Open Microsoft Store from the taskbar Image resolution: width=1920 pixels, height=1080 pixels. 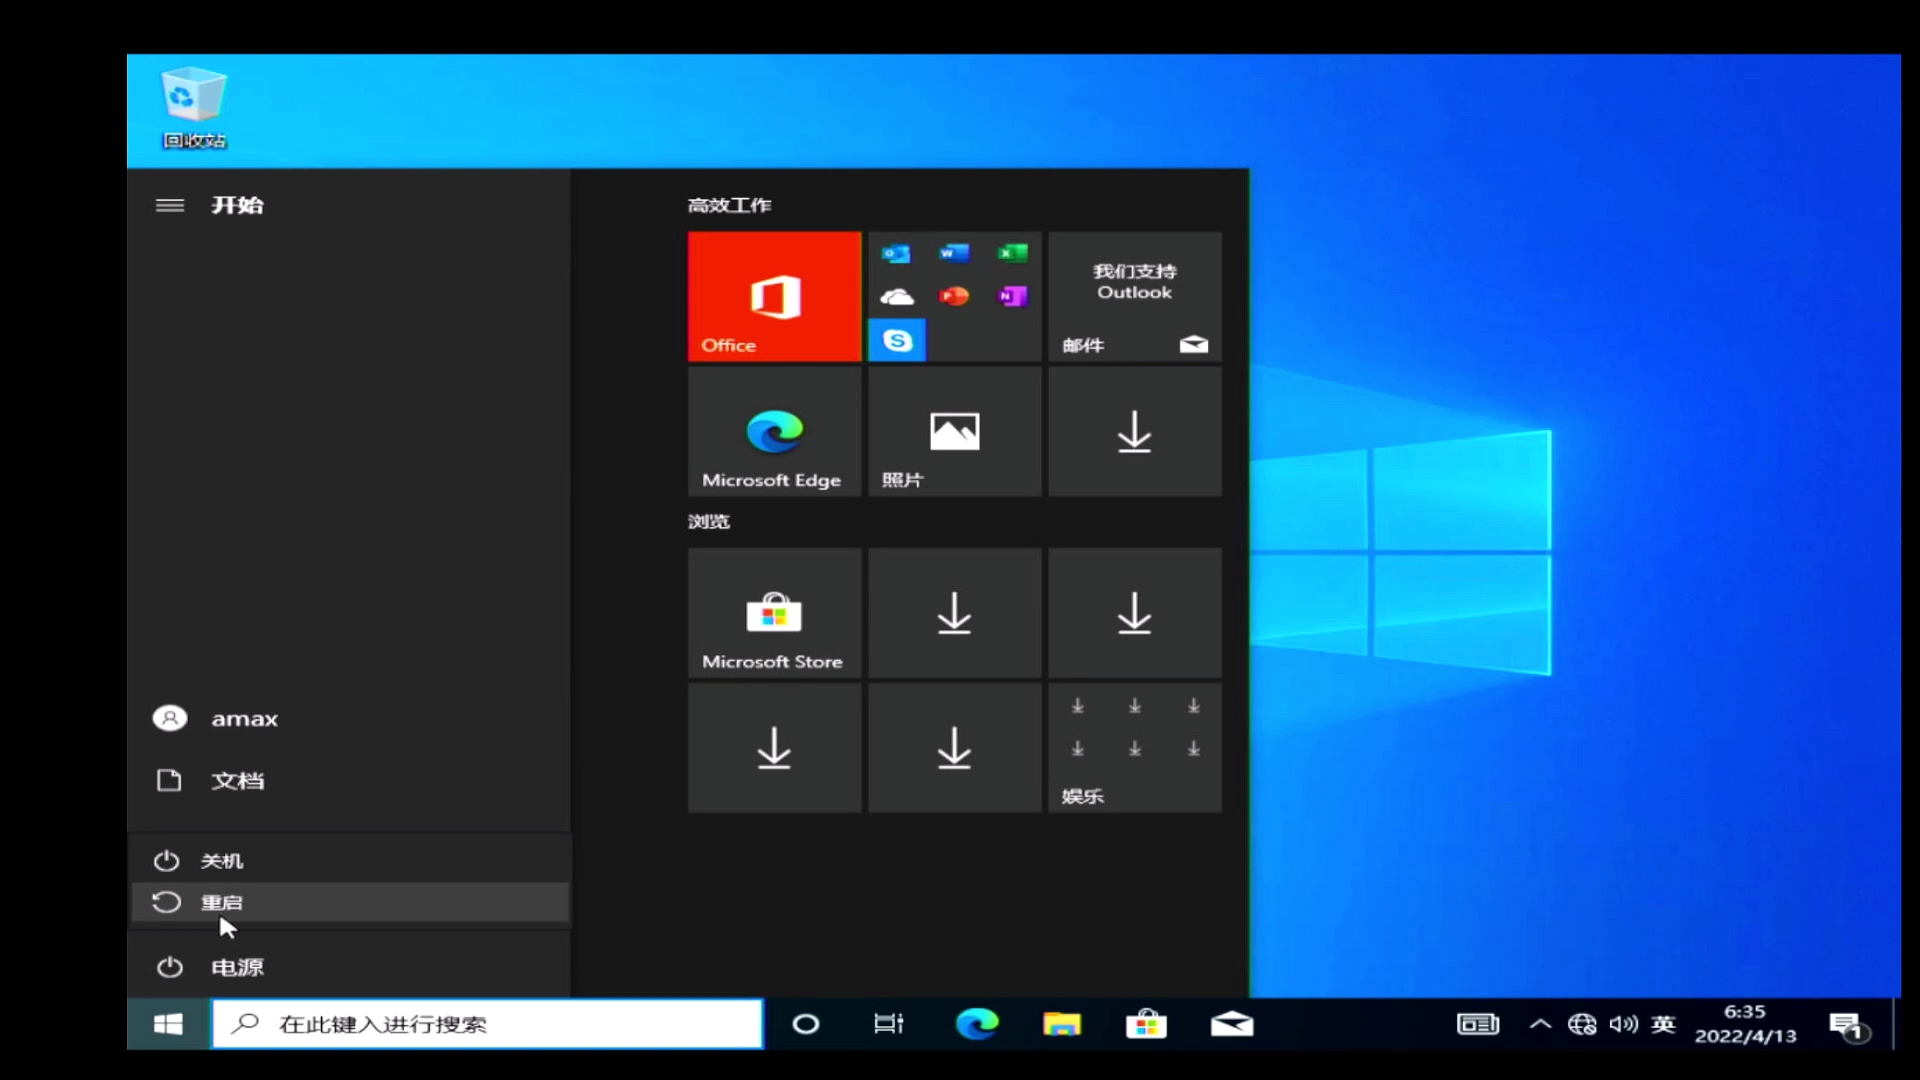[1146, 1024]
